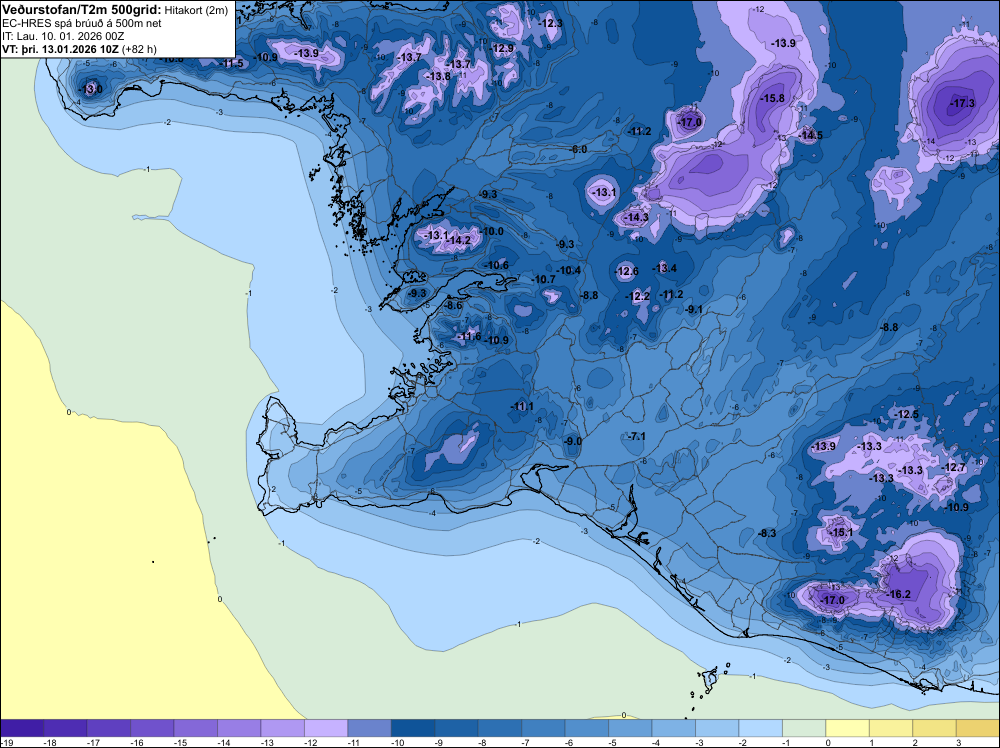The height and width of the screenshot is (748, 1000).
Task: Click the -12.2 temperature label
Action: [638, 297]
